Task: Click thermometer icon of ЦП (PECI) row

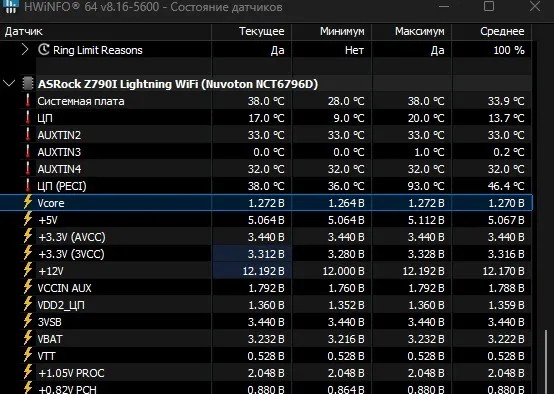Action: [x=28, y=186]
